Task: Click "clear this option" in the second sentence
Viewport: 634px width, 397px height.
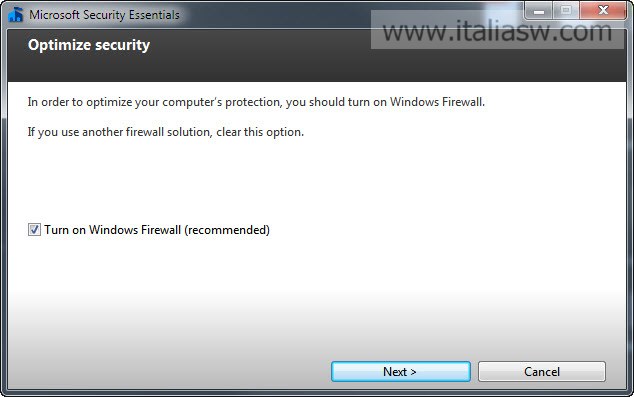Action: pyautogui.click(x=260, y=132)
